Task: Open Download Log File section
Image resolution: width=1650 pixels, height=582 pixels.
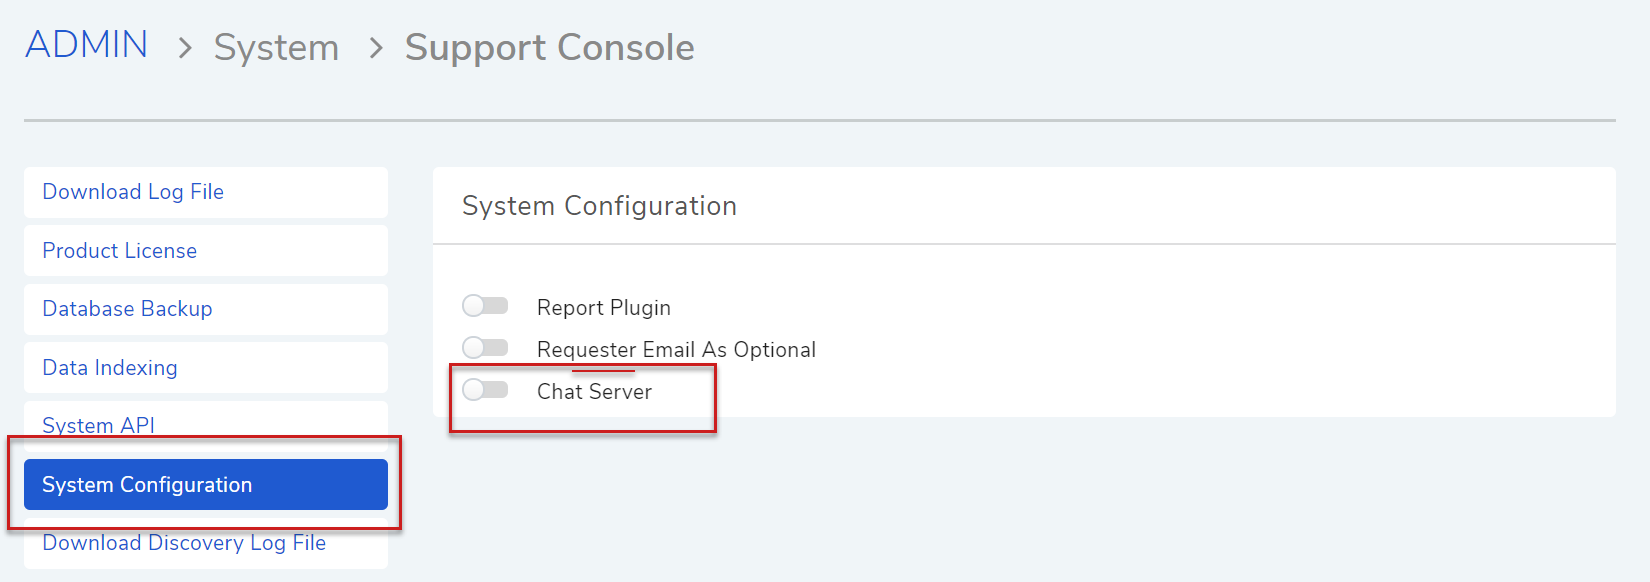Action: [x=206, y=192]
